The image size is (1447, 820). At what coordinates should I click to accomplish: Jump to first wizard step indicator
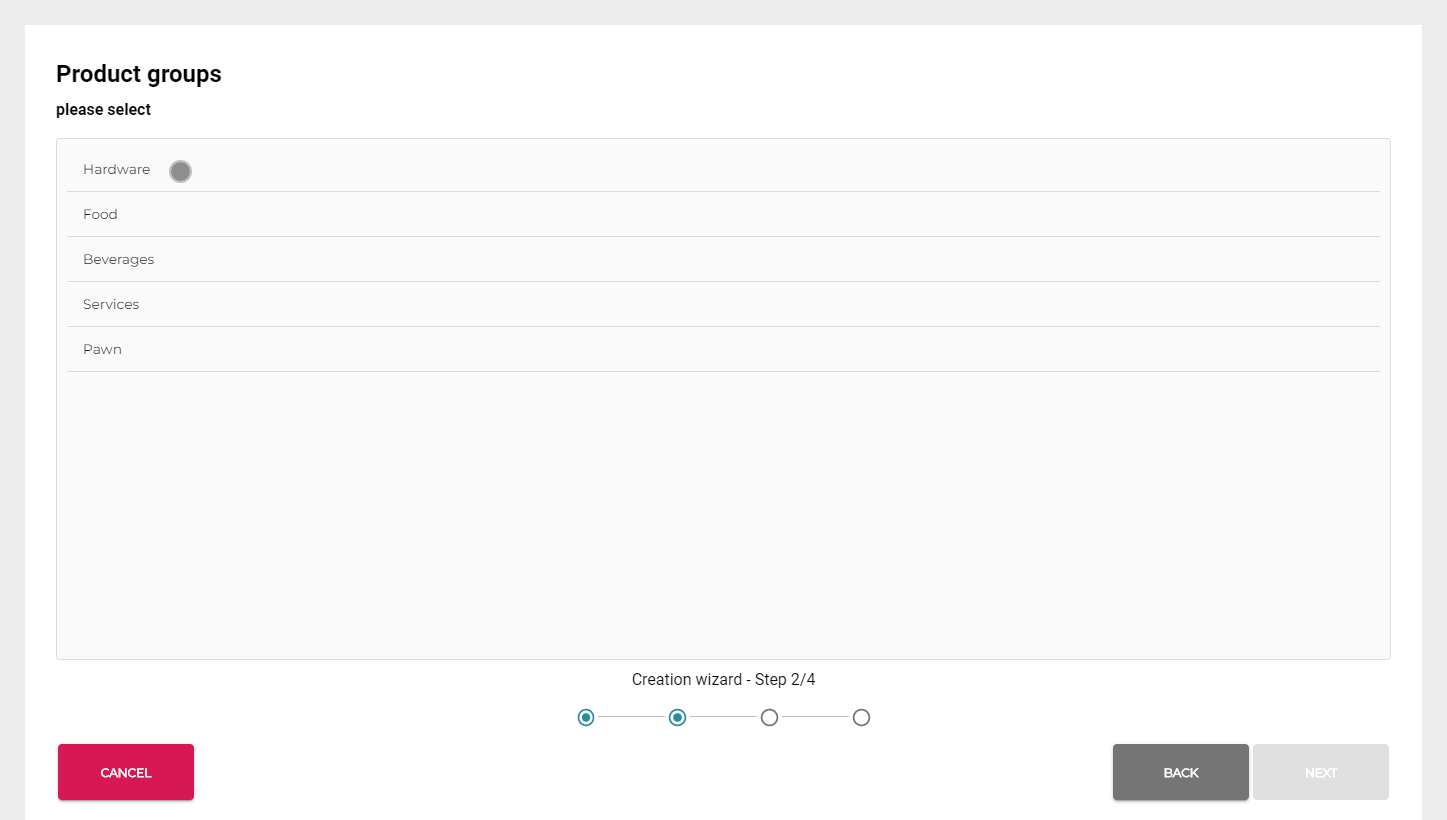[x=586, y=717]
